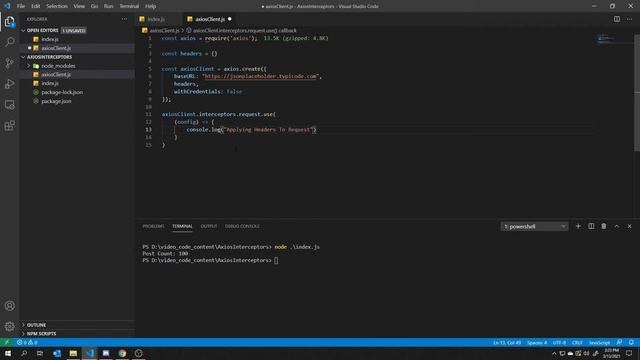Click the remote window indicator in status bar

(7, 342)
